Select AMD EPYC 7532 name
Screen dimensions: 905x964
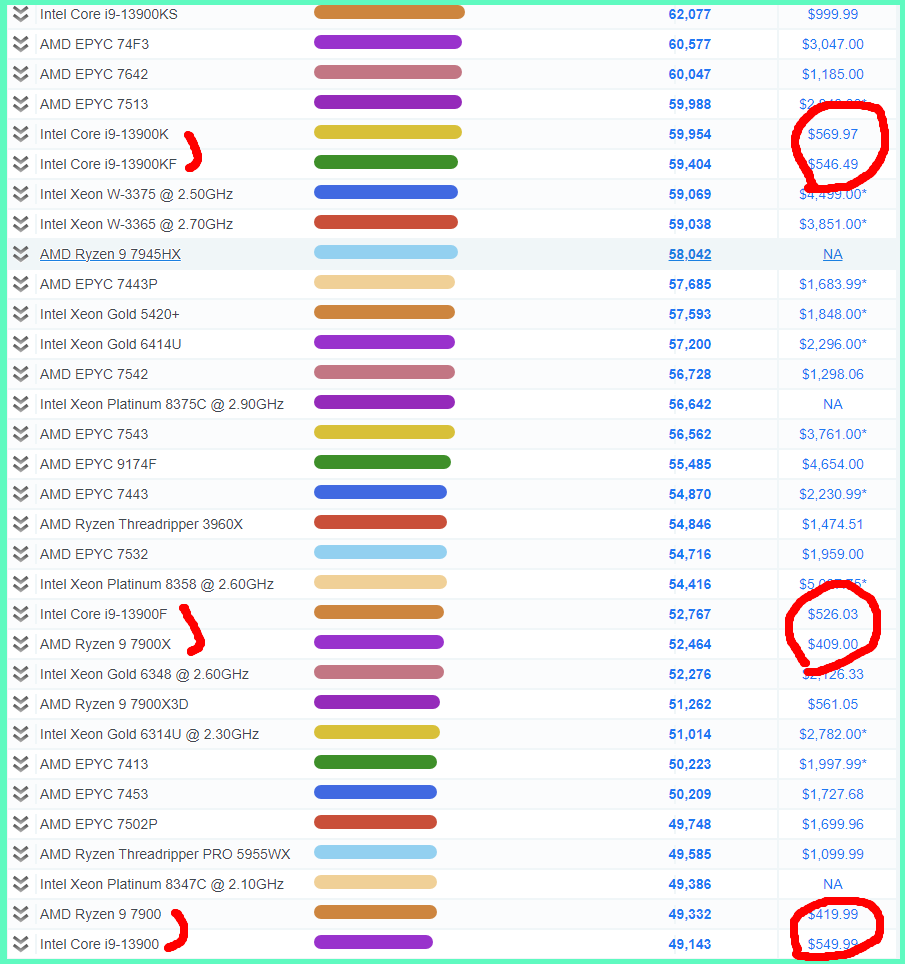point(94,554)
